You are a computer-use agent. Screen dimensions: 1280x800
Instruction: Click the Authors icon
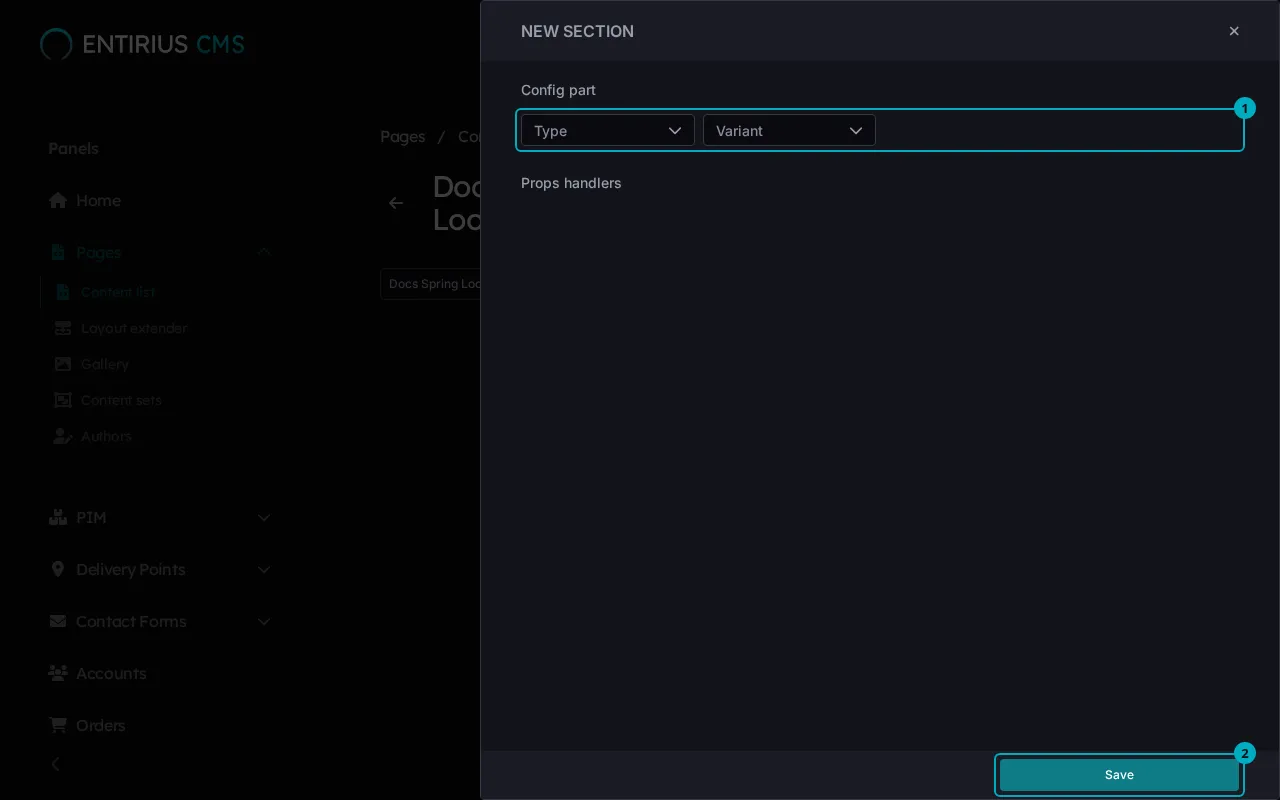tap(63, 436)
